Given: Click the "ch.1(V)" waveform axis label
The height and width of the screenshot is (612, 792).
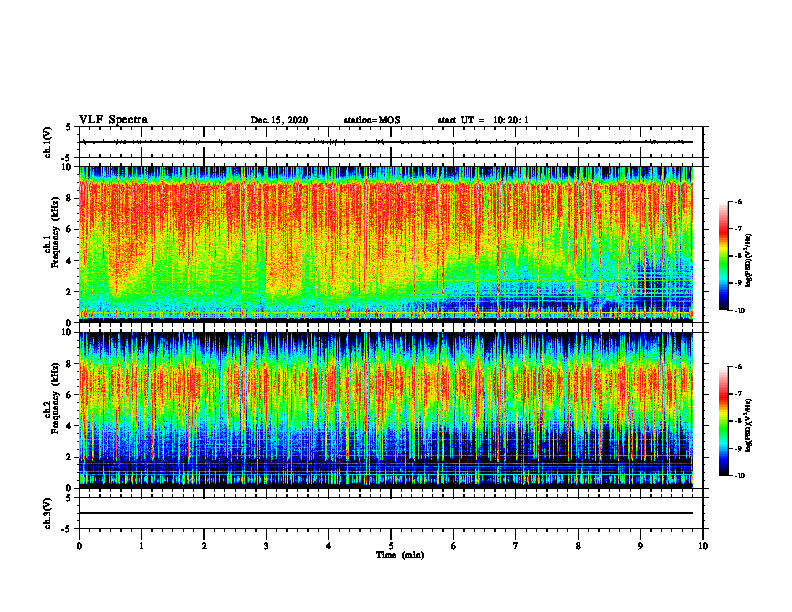Looking at the screenshot, I should pyautogui.click(x=47, y=142).
